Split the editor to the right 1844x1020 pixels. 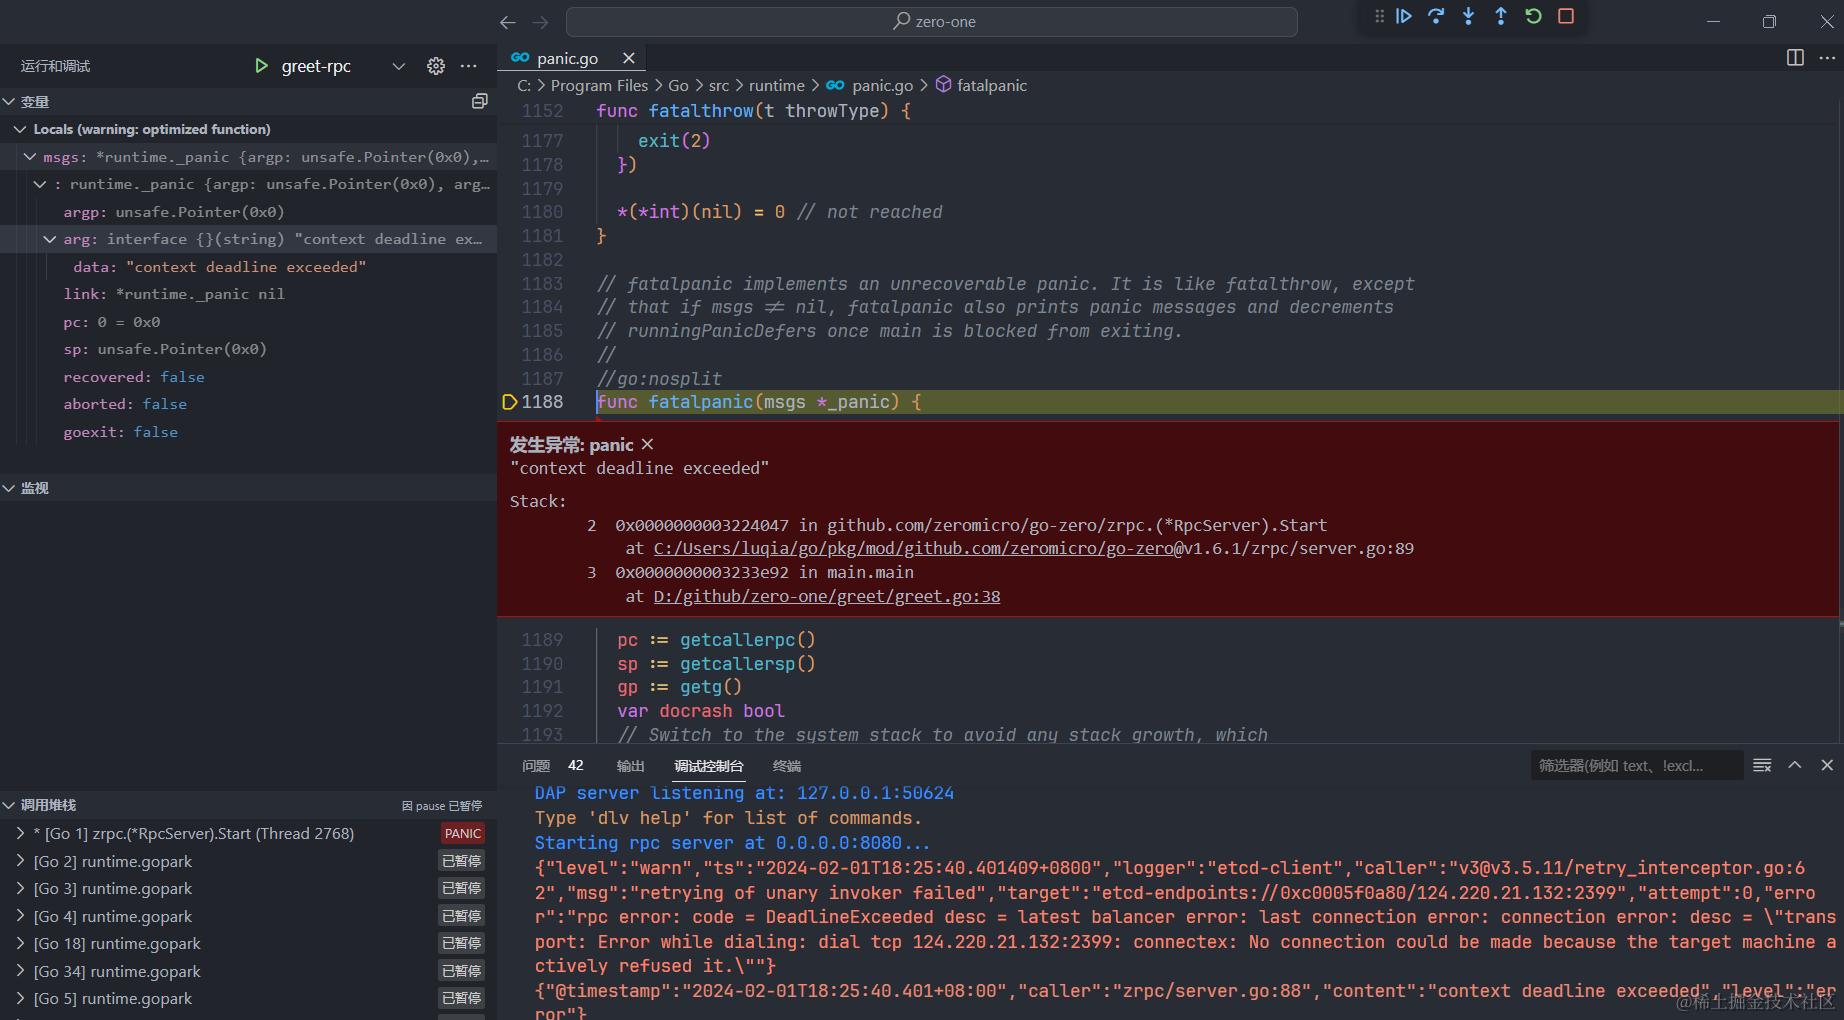(x=1795, y=58)
